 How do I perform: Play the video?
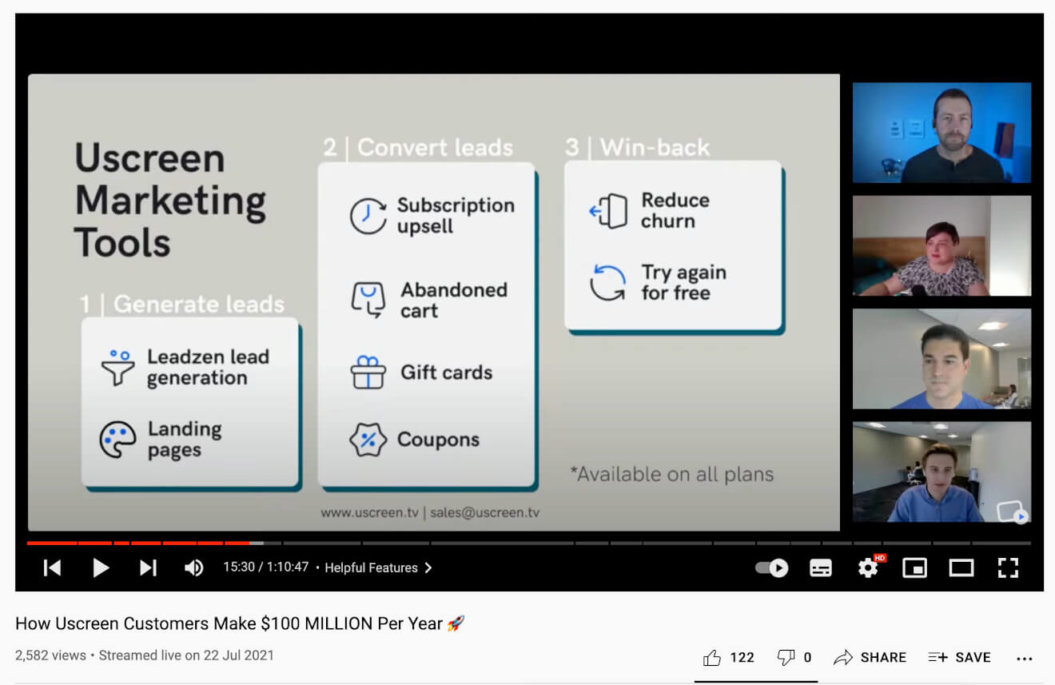101,568
